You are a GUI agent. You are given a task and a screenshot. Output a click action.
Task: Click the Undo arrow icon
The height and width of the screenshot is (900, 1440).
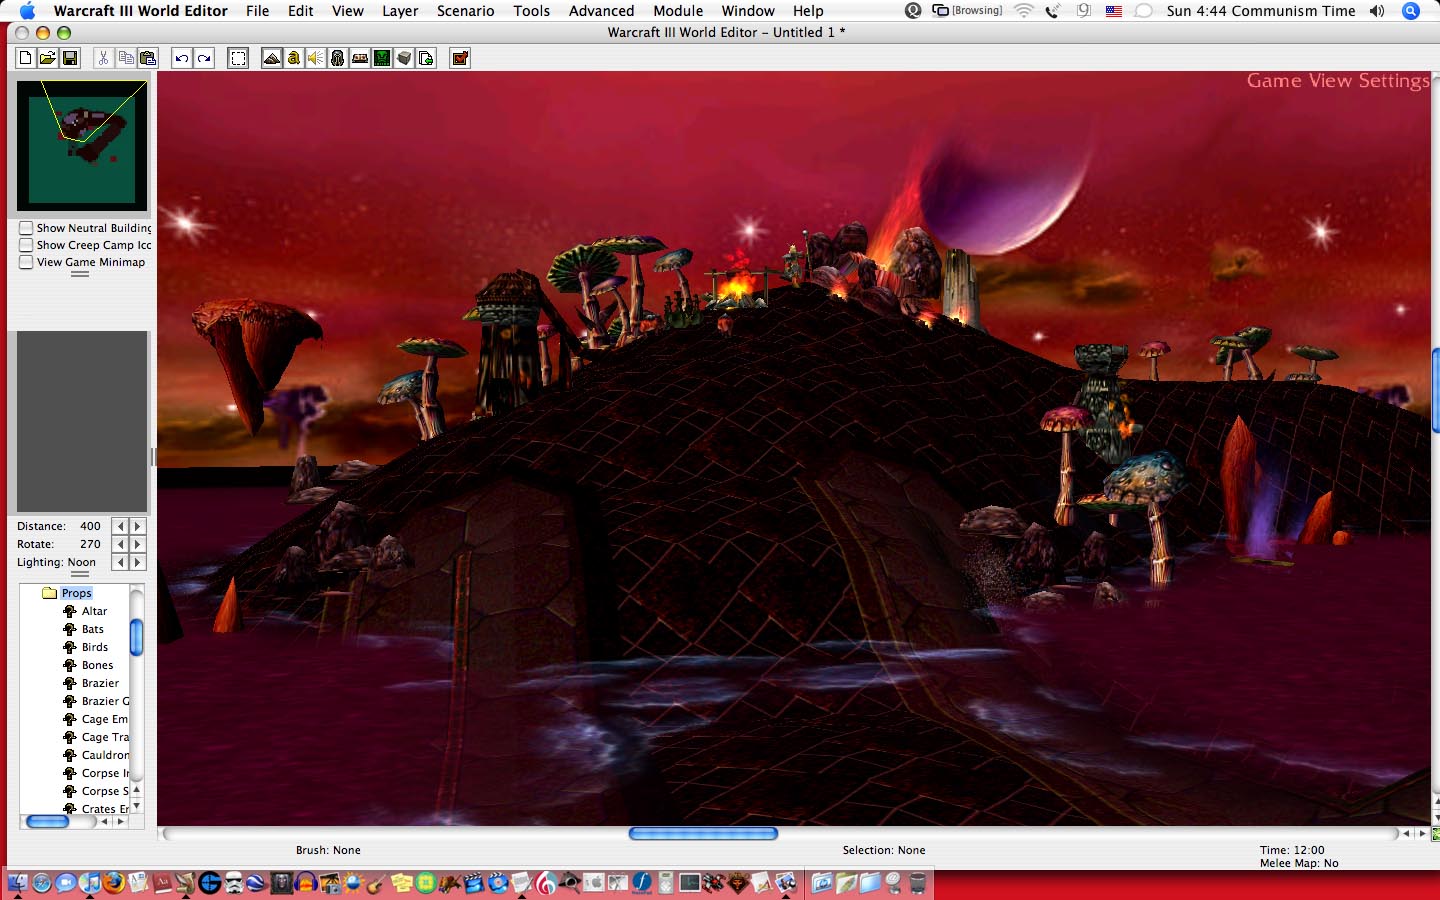click(x=181, y=58)
